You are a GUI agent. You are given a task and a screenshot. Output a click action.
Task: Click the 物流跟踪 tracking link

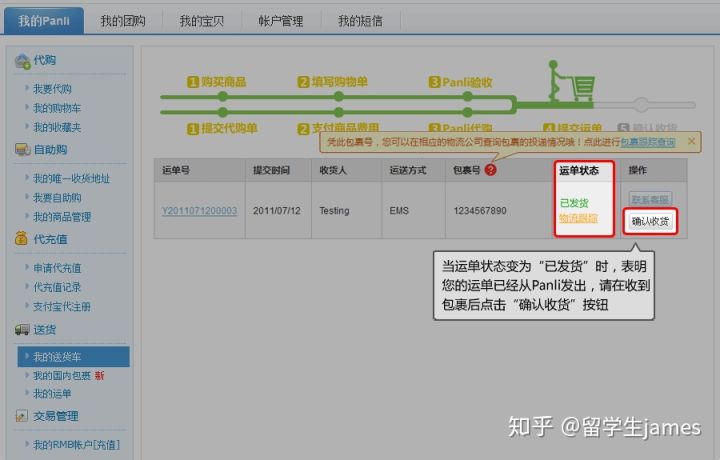(x=579, y=219)
